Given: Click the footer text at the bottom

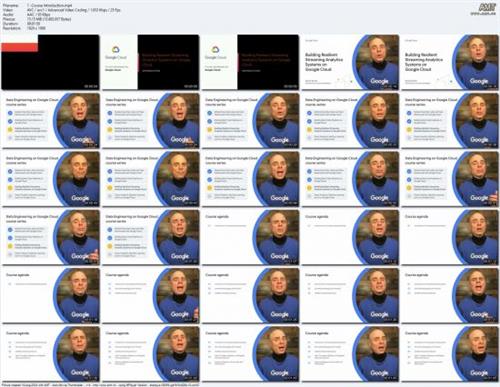Looking at the screenshot, I should [100, 385].
